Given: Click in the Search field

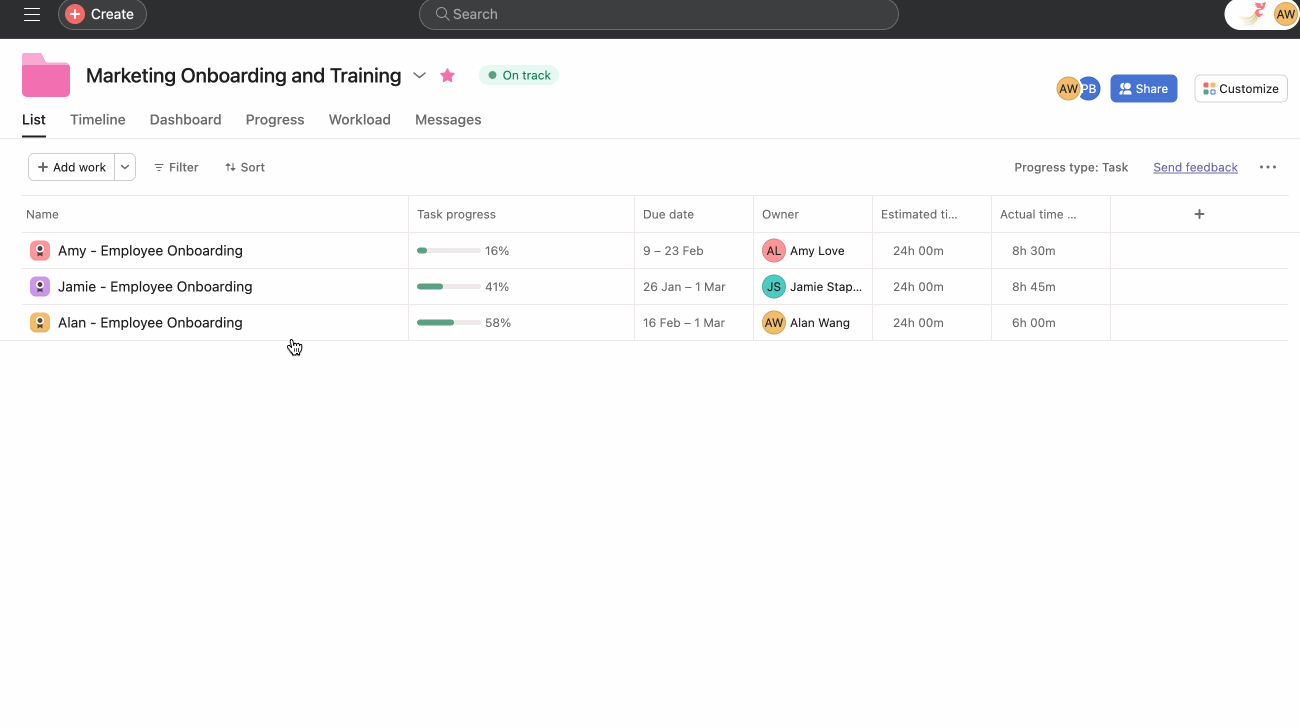Looking at the screenshot, I should click(x=658, y=14).
